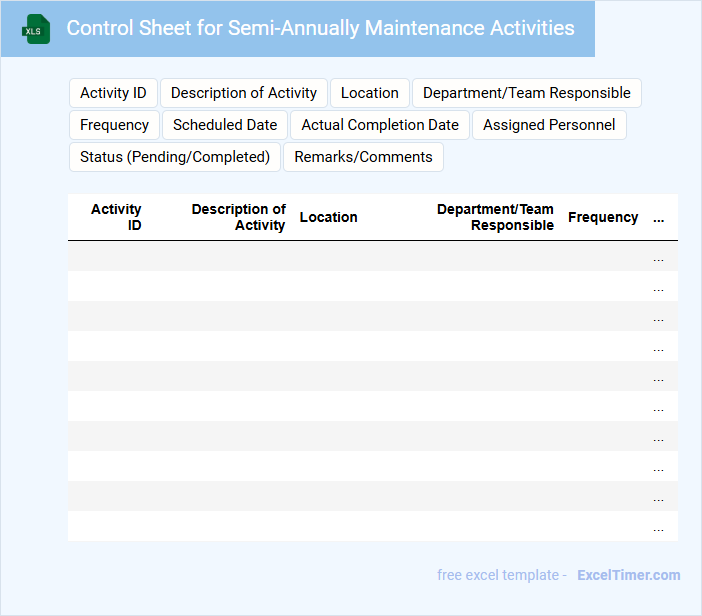Expand the ellipsis in the first table row
This screenshot has width=702, height=616.
coord(658,257)
